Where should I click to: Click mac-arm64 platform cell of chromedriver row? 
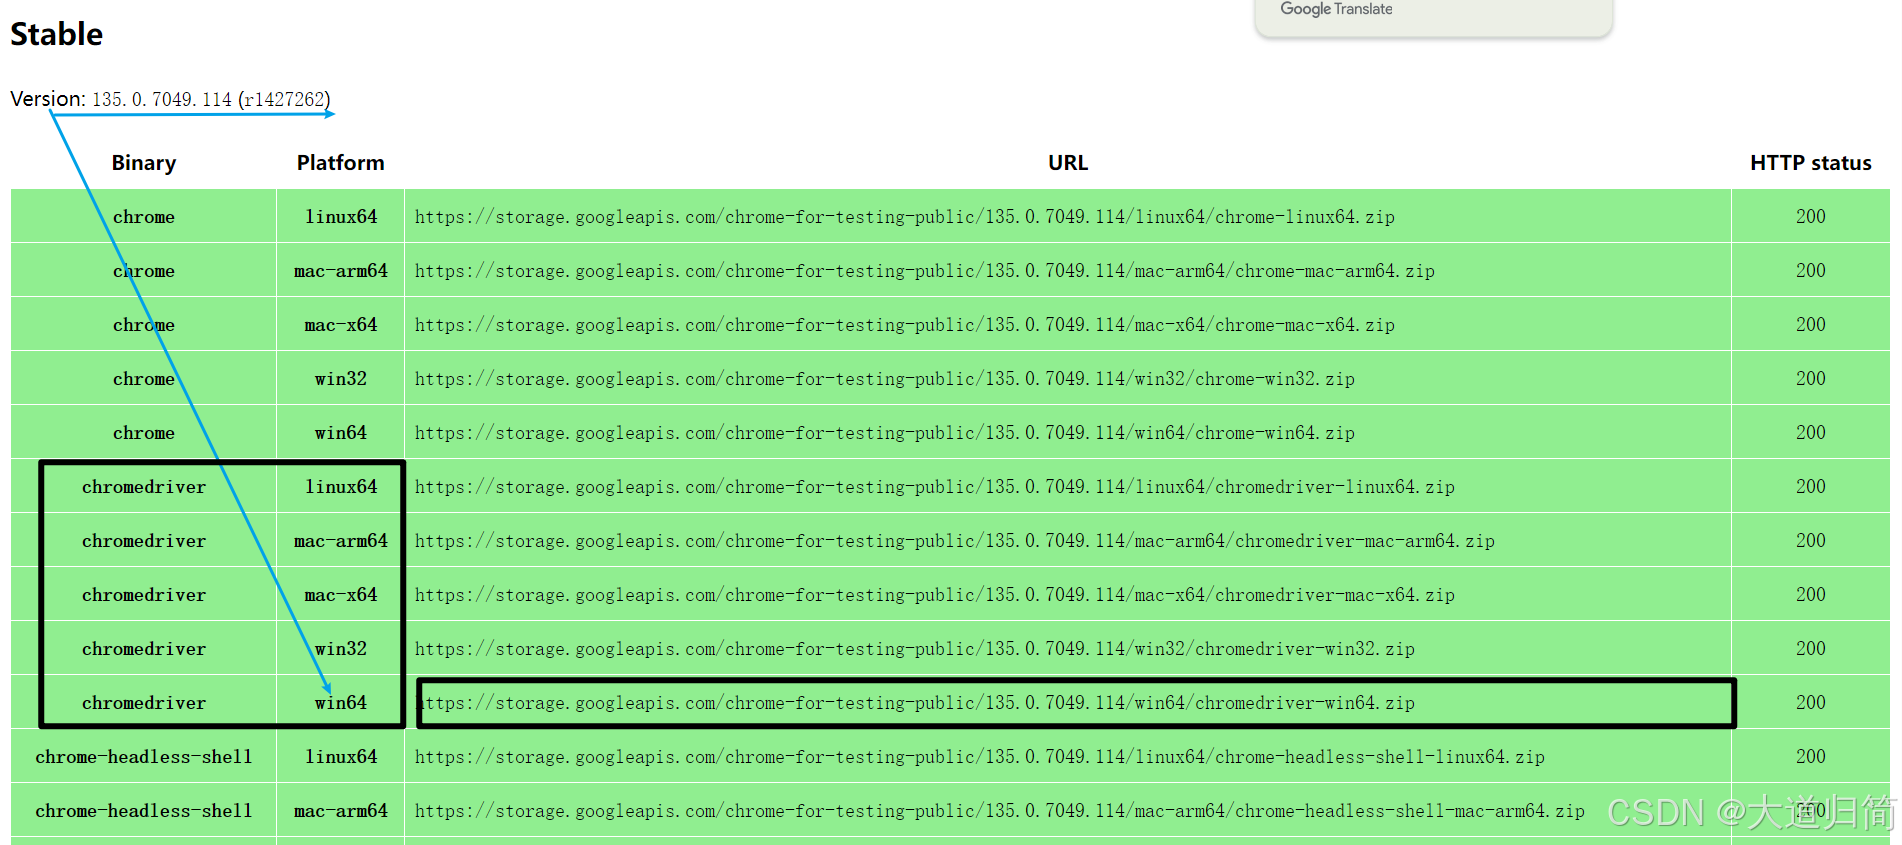coord(341,541)
